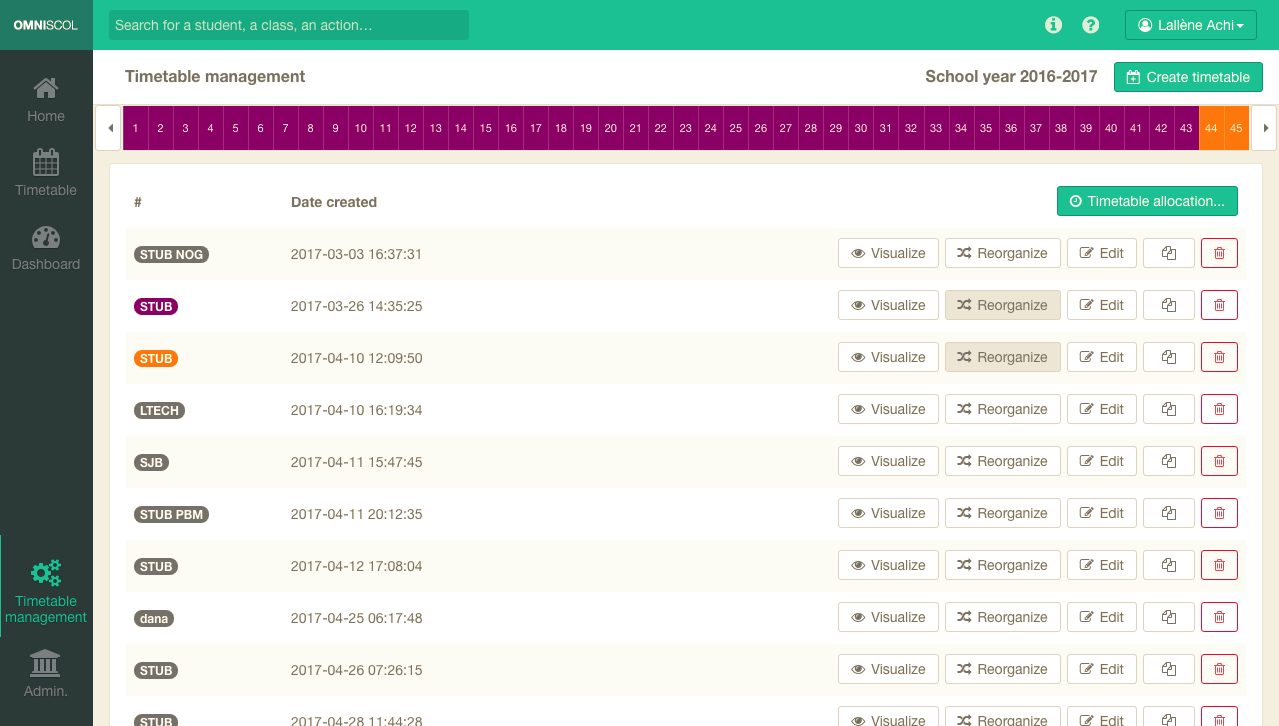Select Timetable management in sidebar
Image resolution: width=1279 pixels, height=726 pixels.
pyautogui.click(x=46, y=592)
